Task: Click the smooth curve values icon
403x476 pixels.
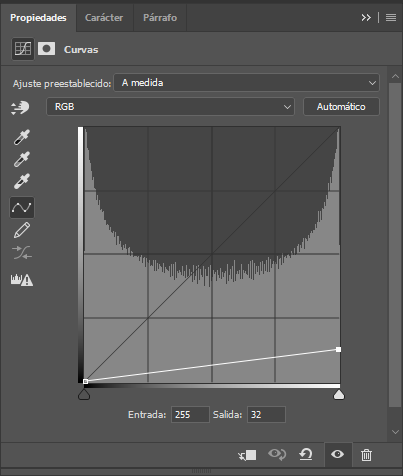Action: (22, 253)
